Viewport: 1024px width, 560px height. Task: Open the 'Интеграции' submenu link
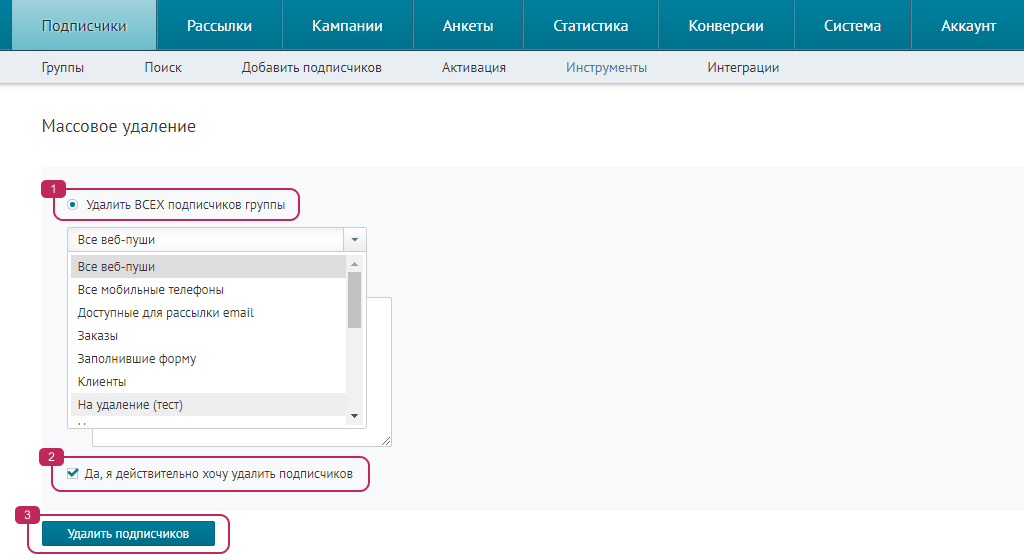coord(743,68)
